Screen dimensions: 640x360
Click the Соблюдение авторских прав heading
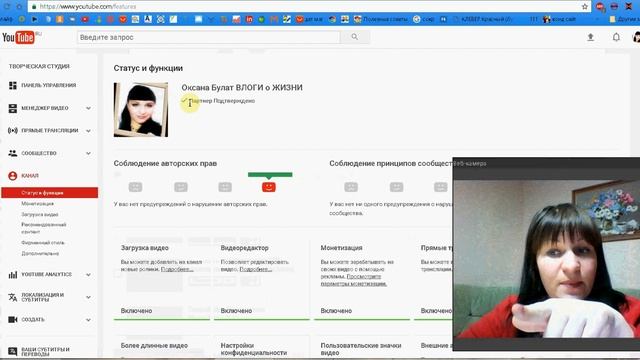[x=165, y=163]
